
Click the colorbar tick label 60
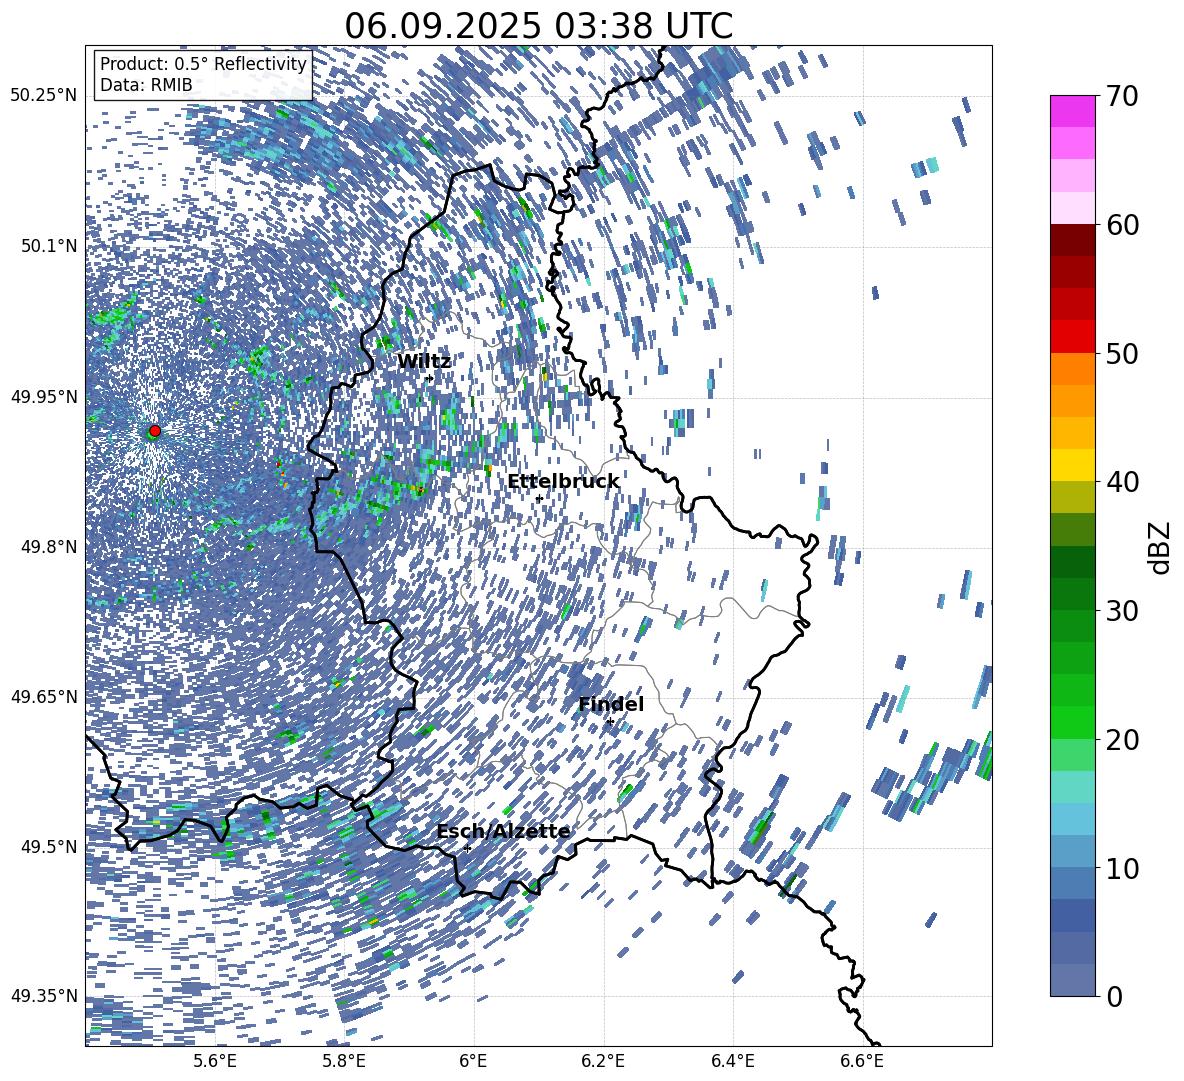click(1122, 225)
